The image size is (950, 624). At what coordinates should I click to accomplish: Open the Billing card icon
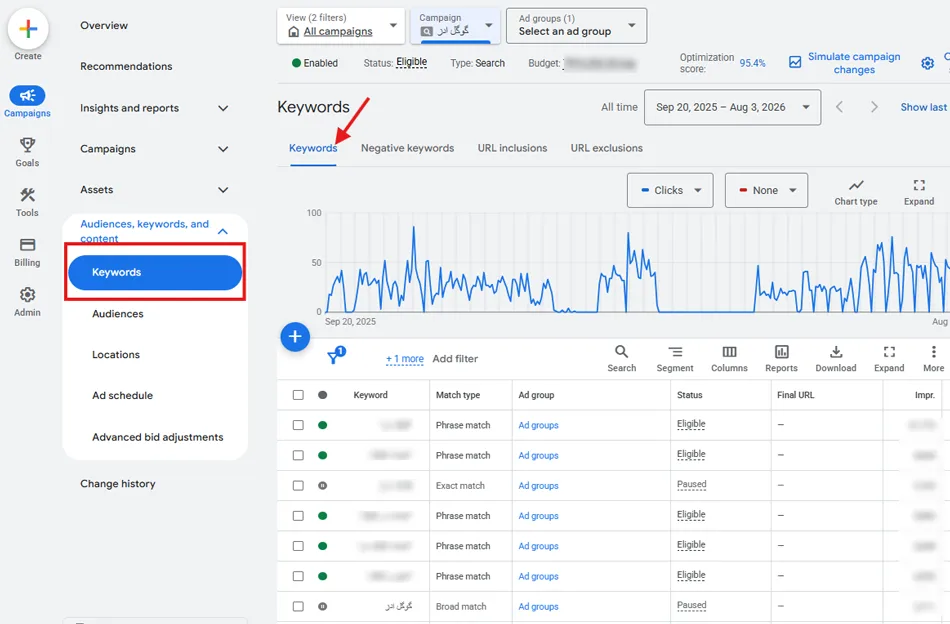(x=27, y=245)
